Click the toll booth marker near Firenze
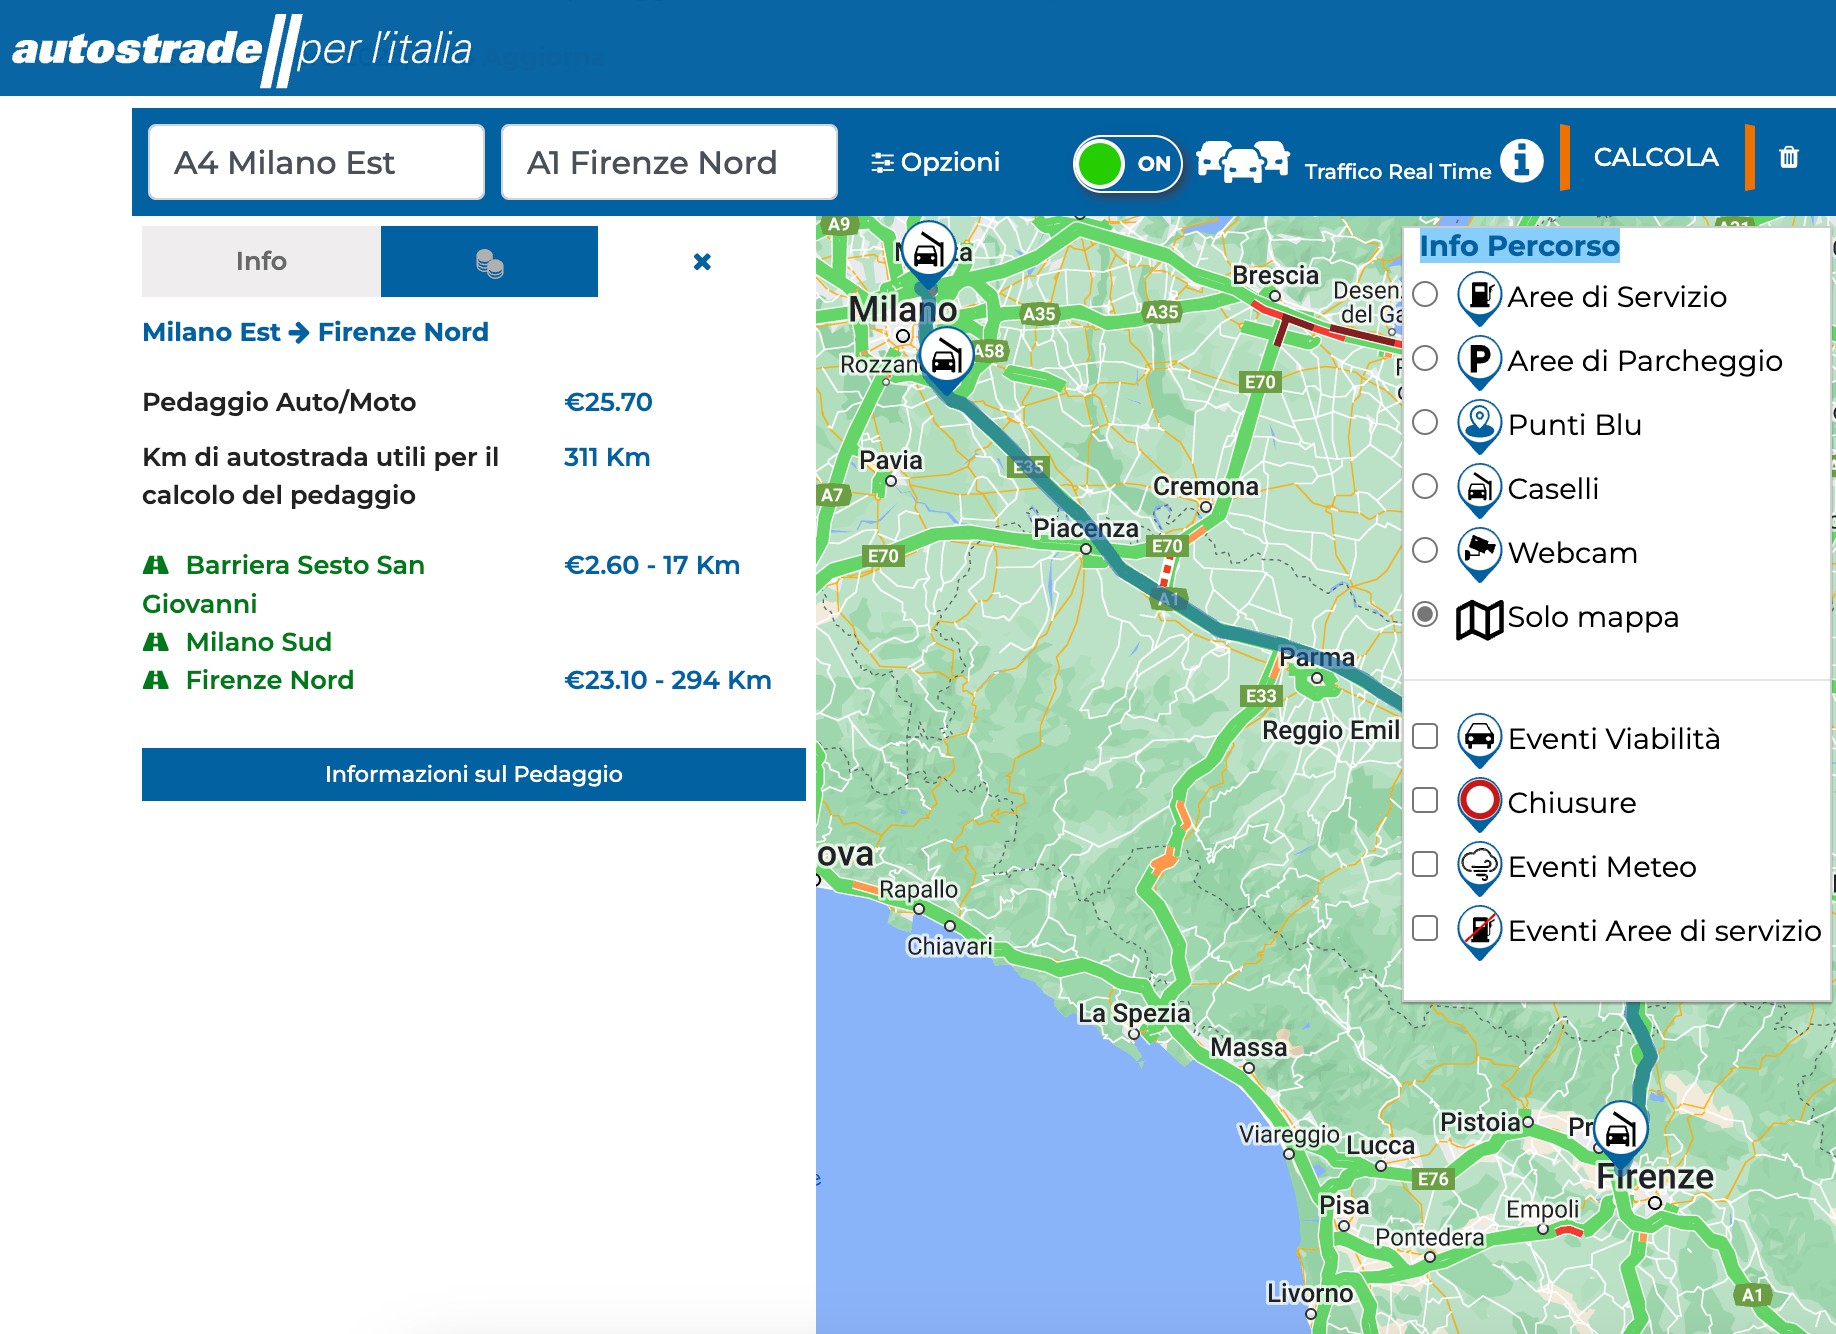Viewport: 1836px width, 1334px height. (1620, 1132)
